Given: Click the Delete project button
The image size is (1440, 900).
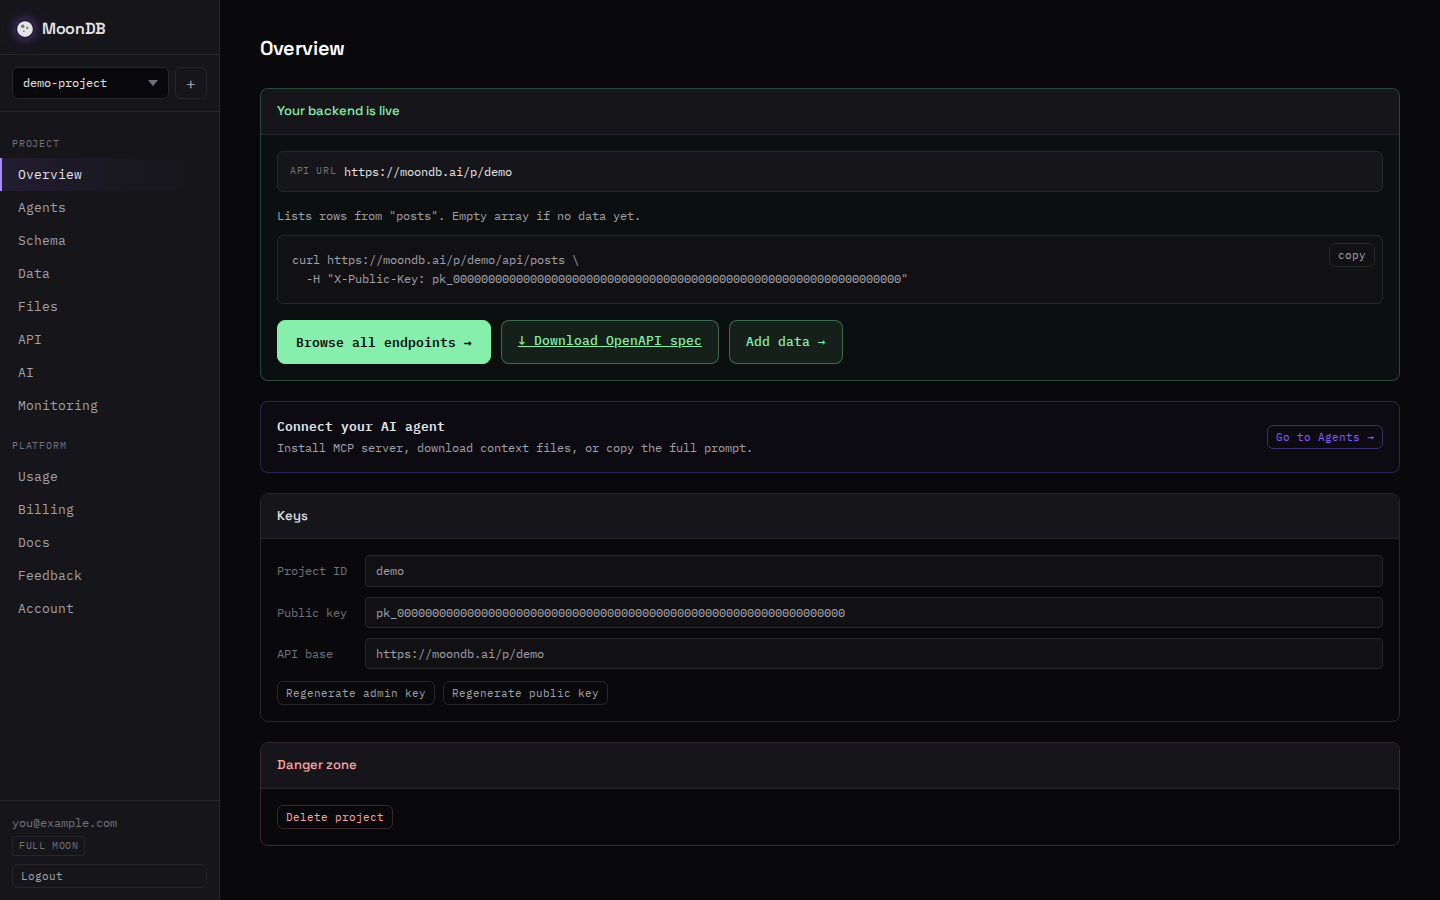Looking at the screenshot, I should (335, 817).
